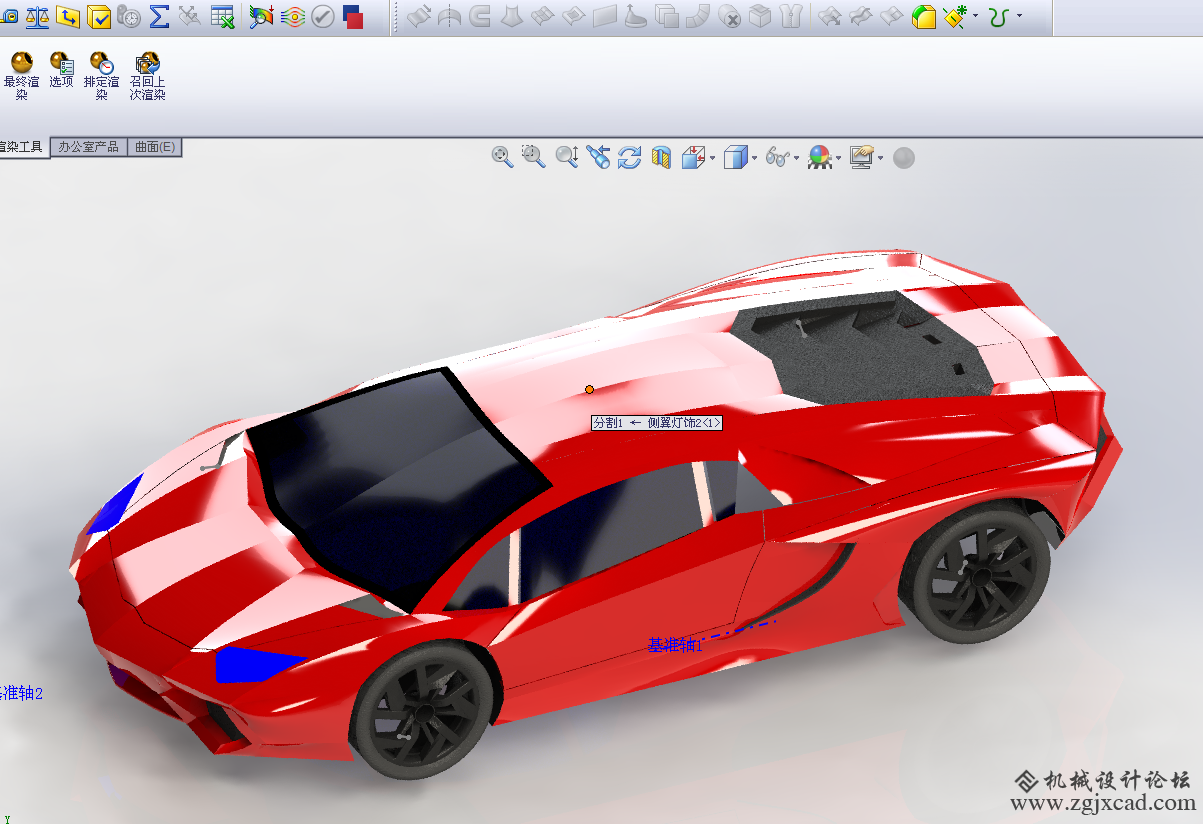The image size is (1203, 824).
Task: Expand the Curves dropdown arrow
Action: (1019, 16)
